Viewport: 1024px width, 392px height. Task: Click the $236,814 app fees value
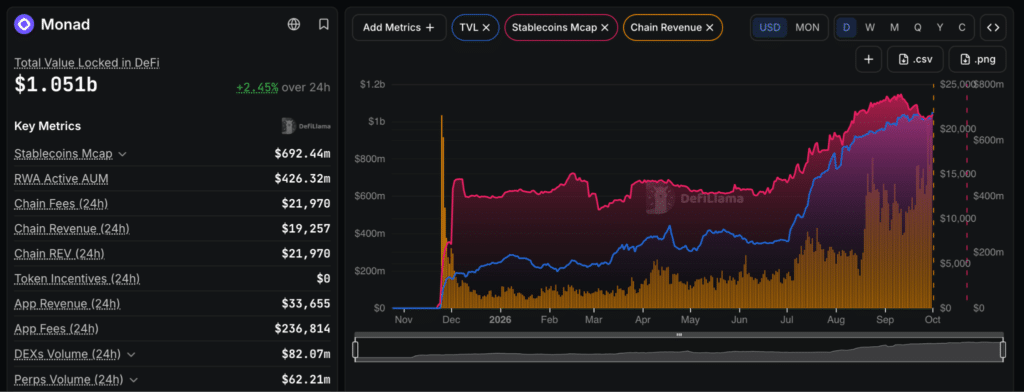[302, 329]
